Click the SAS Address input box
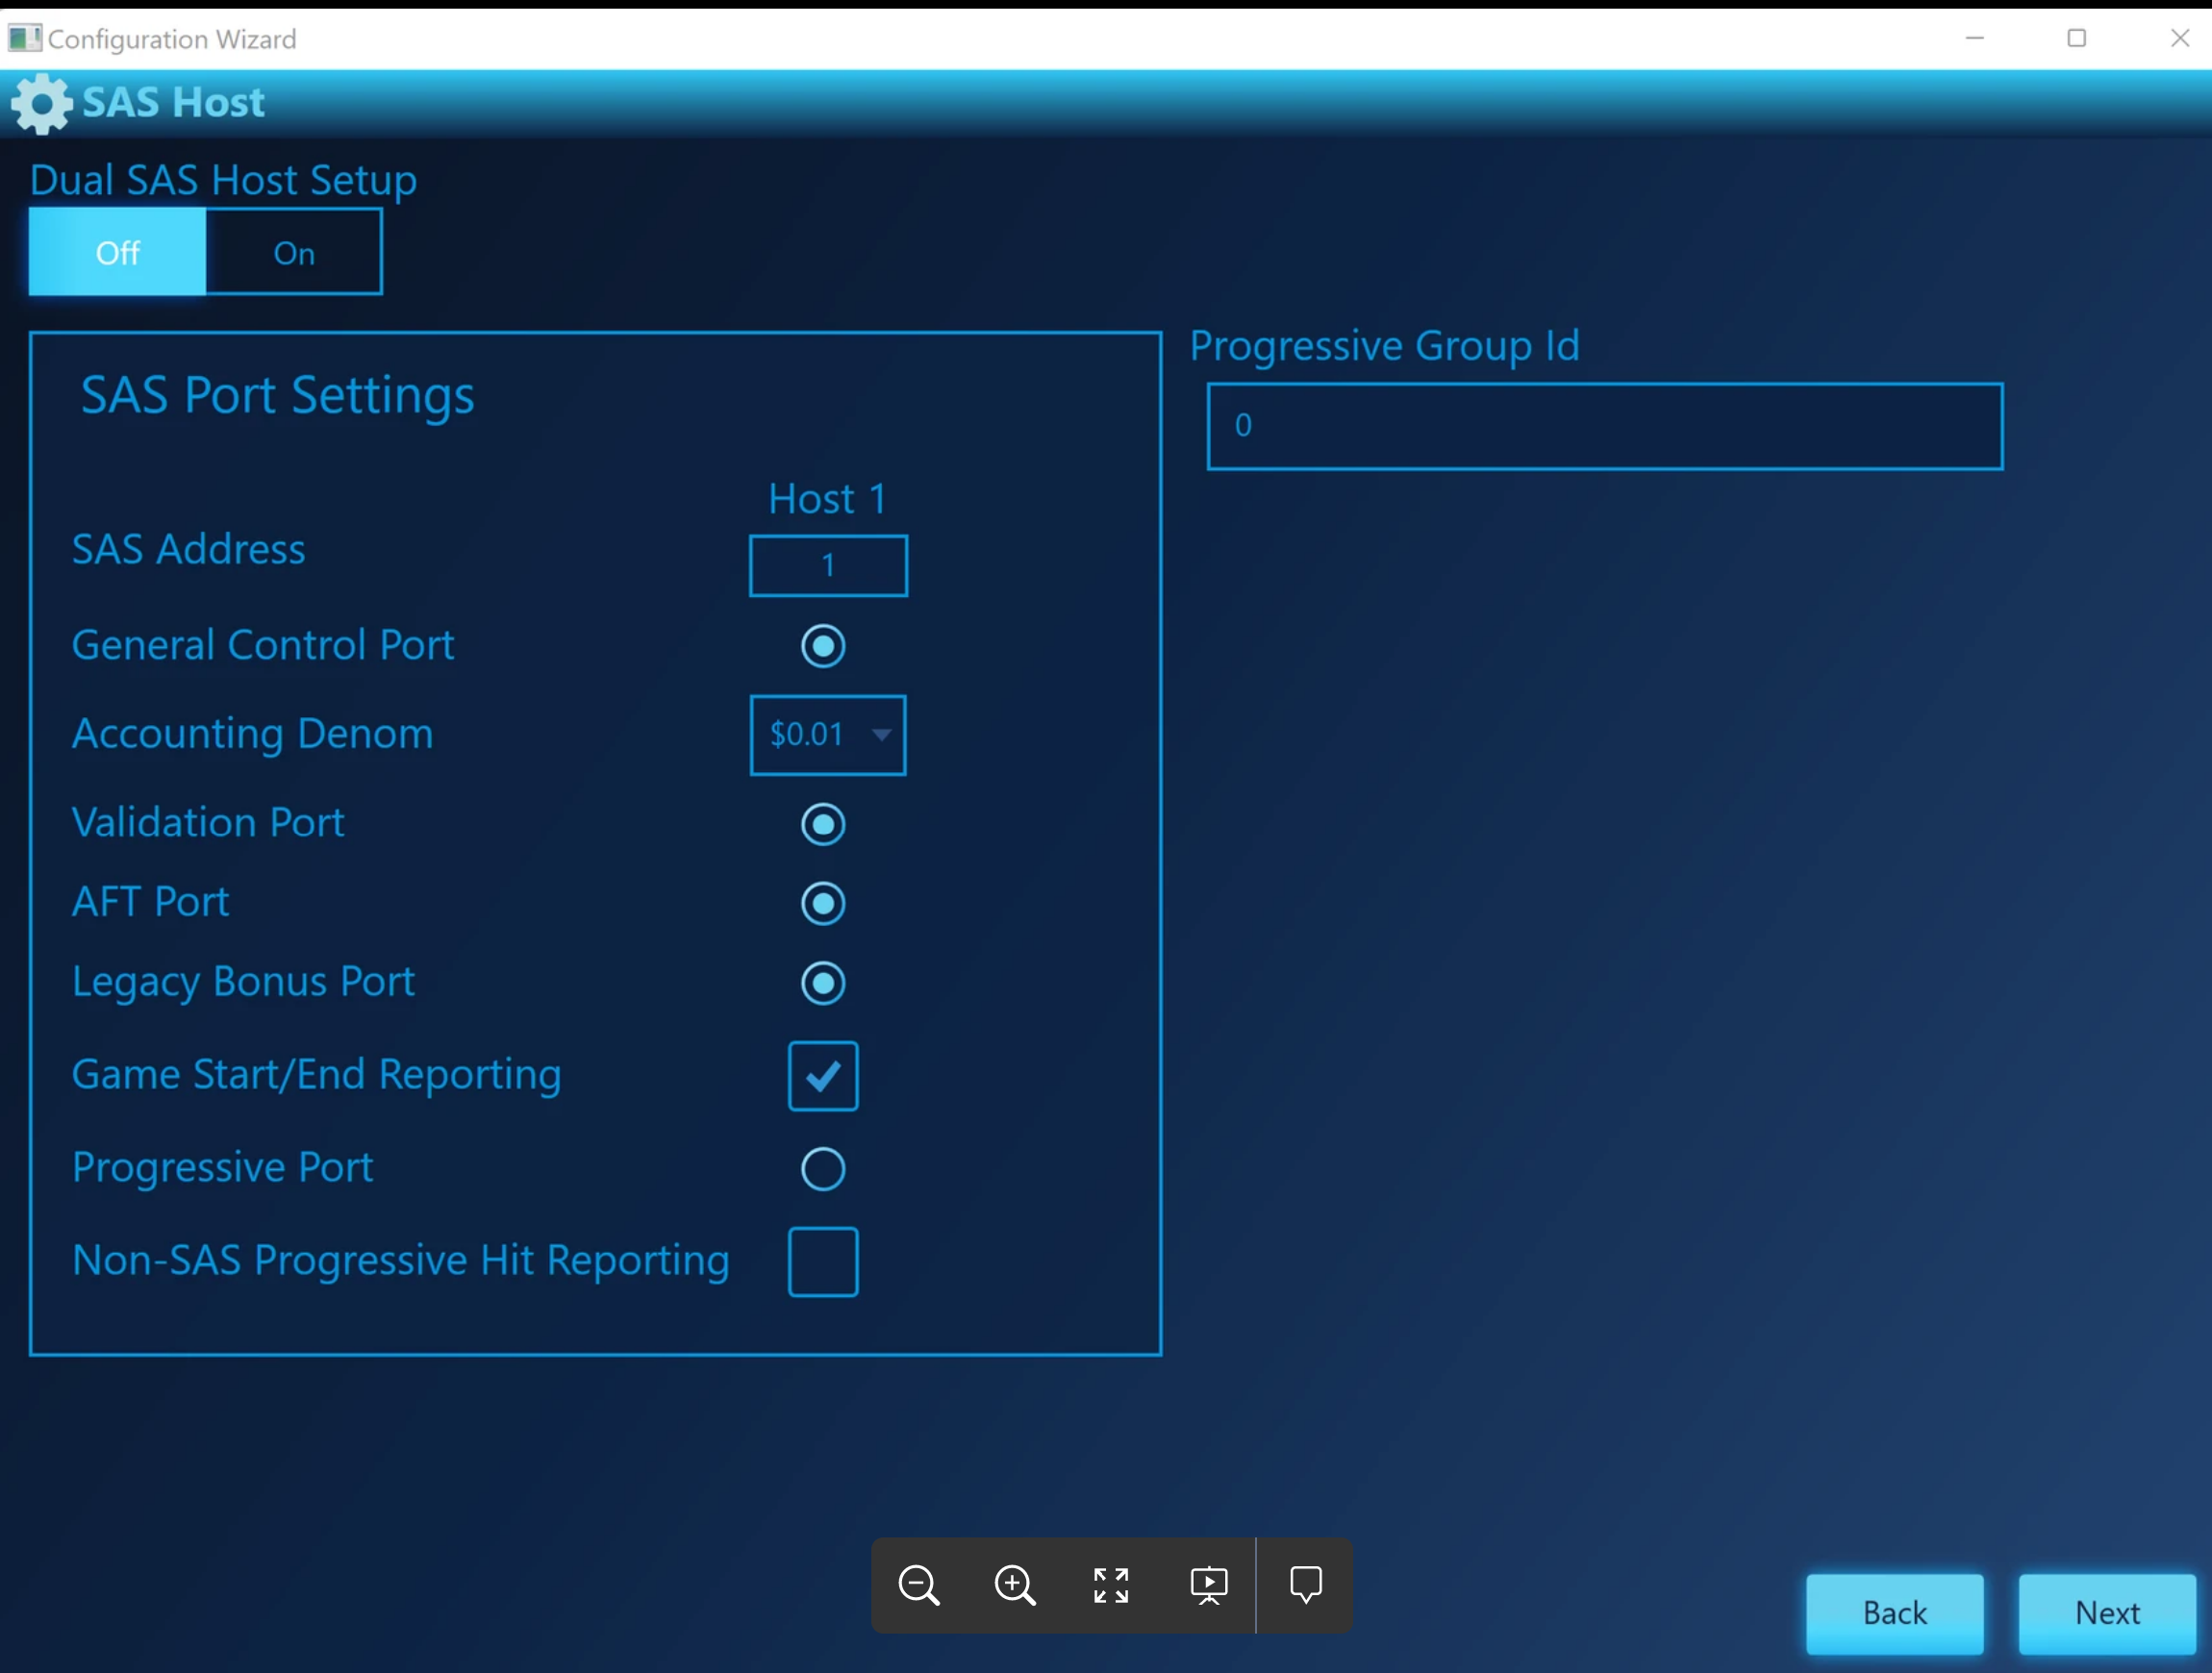The image size is (2212, 1673). (x=827, y=566)
